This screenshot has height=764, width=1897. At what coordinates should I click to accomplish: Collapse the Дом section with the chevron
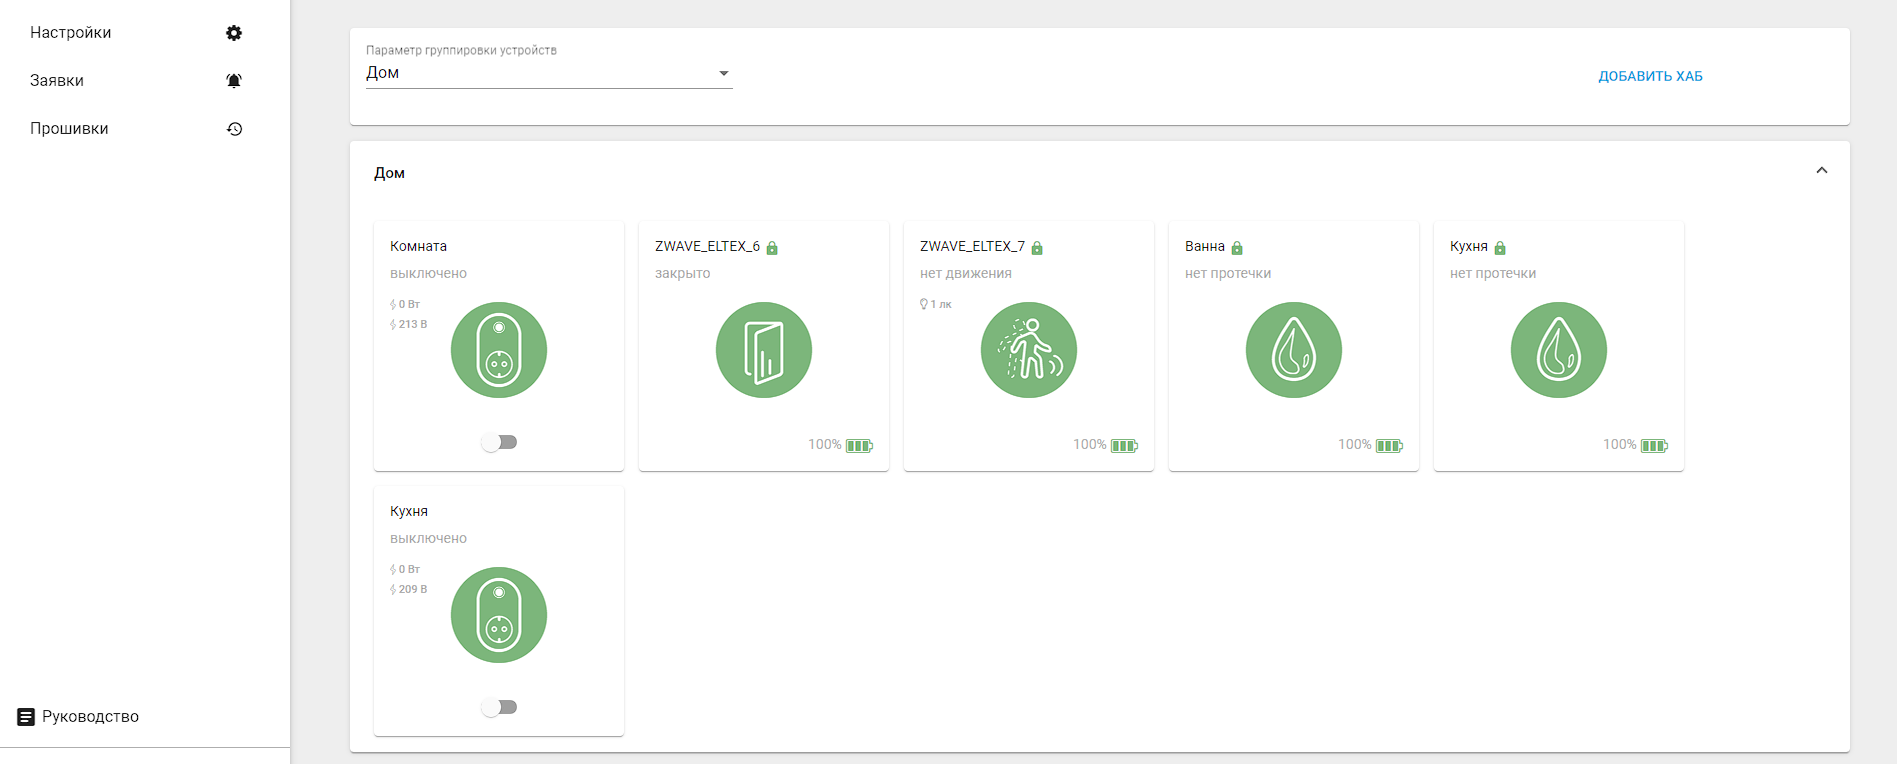(x=1822, y=171)
